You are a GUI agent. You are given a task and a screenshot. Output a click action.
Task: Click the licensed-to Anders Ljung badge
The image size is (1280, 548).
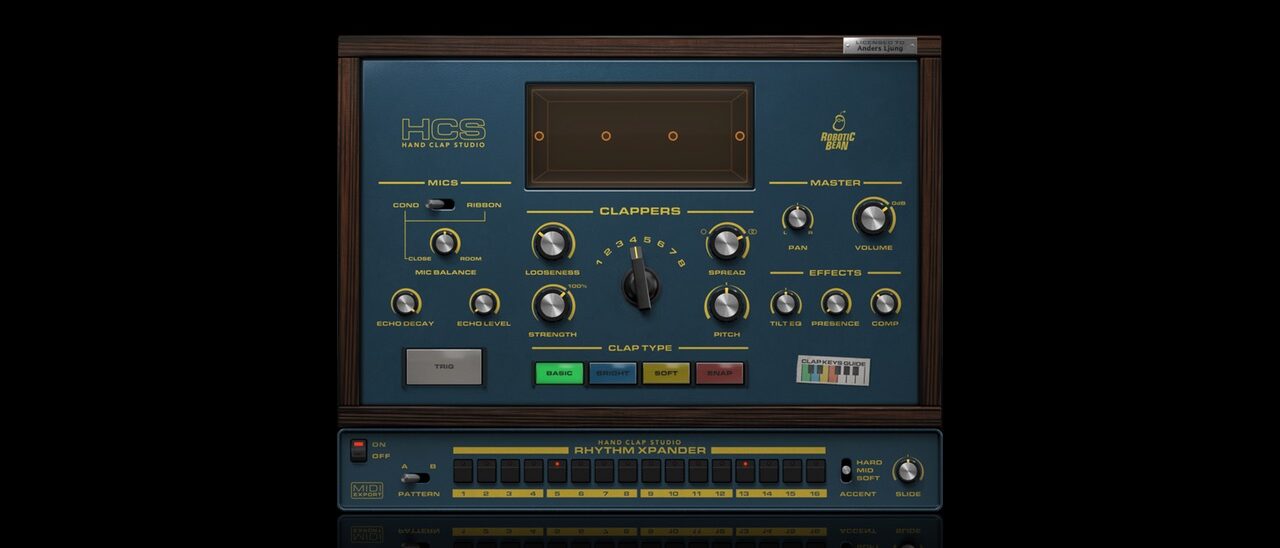880,45
